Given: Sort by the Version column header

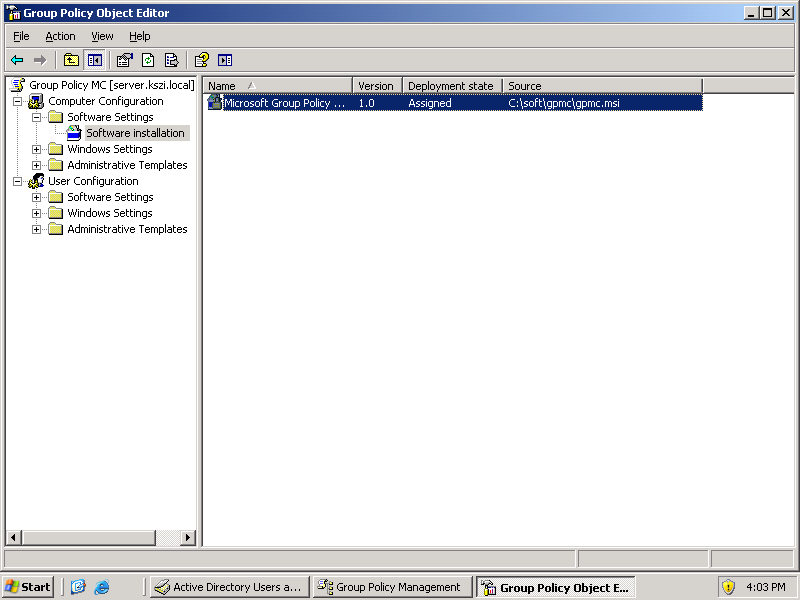Looking at the screenshot, I should [378, 86].
